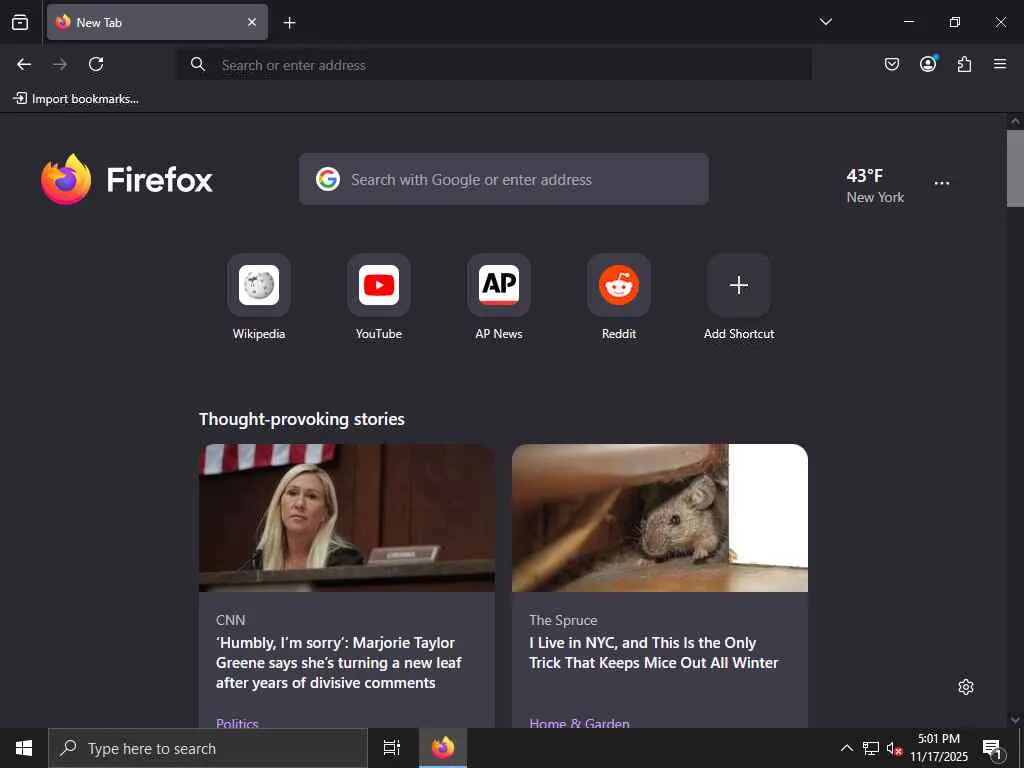Screen dimensions: 1024x768
Task: Open the Windows Start menu
Action: (x=24, y=748)
